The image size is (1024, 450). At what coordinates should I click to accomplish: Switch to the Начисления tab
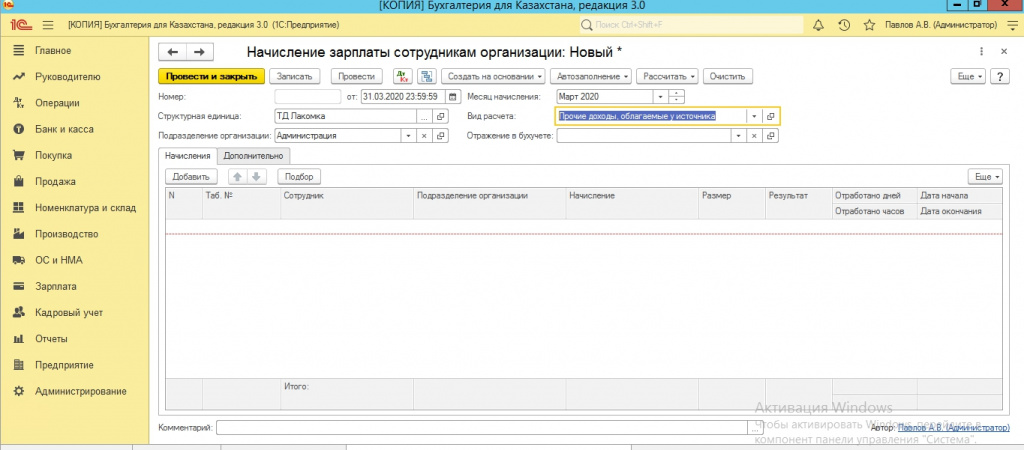tap(187, 156)
